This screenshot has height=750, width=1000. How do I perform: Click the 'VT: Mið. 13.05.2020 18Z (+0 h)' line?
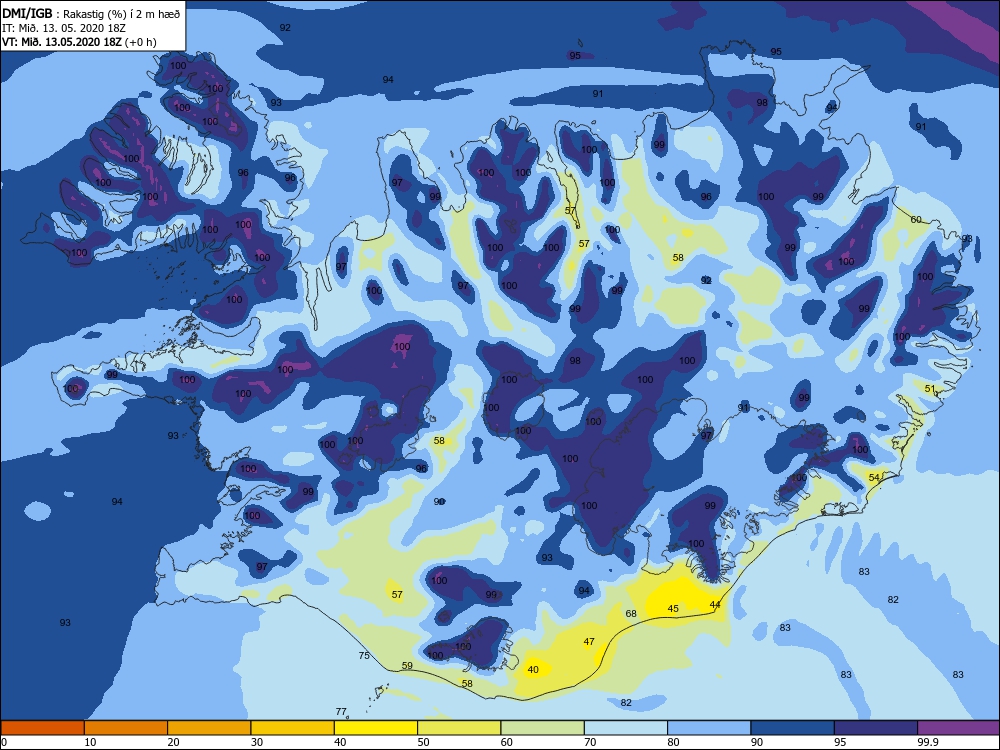tap(79, 42)
